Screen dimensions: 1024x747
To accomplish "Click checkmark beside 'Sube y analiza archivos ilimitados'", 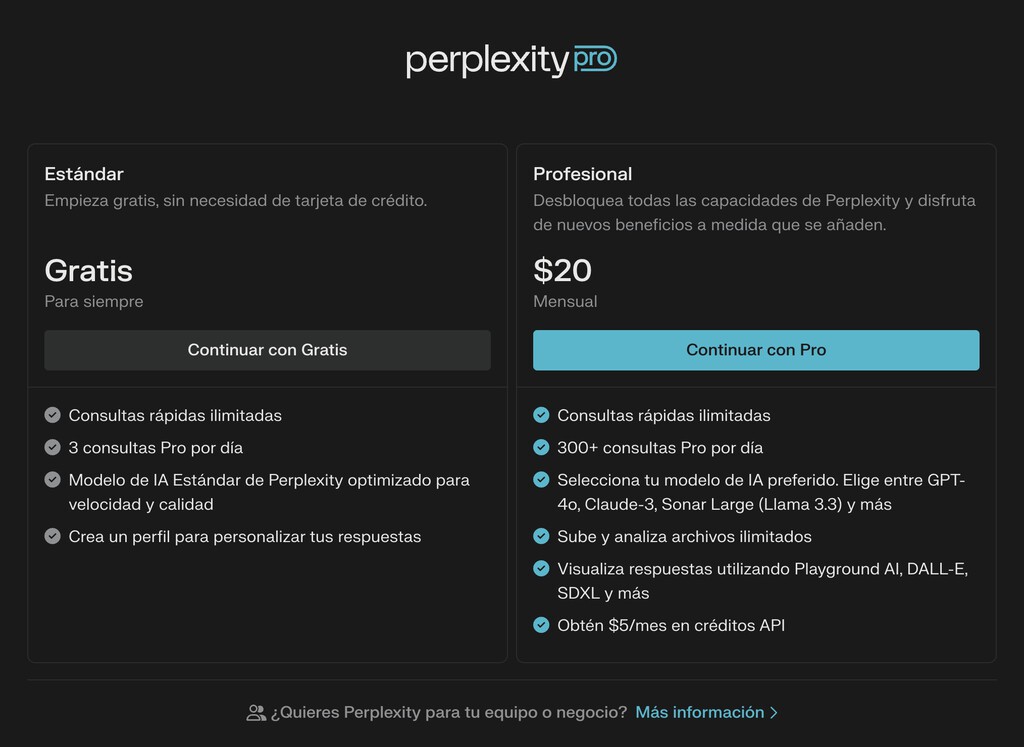I will pyautogui.click(x=542, y=536).
